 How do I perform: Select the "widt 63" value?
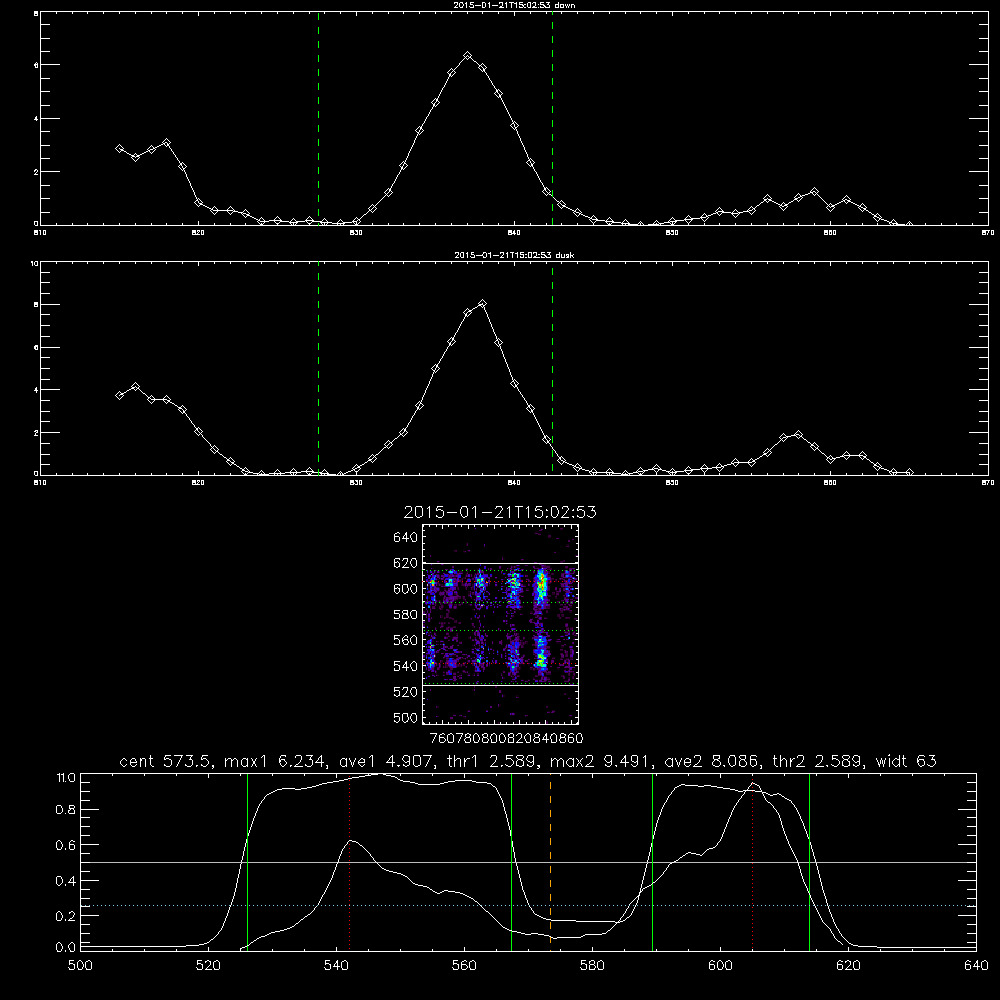(906, 761)
